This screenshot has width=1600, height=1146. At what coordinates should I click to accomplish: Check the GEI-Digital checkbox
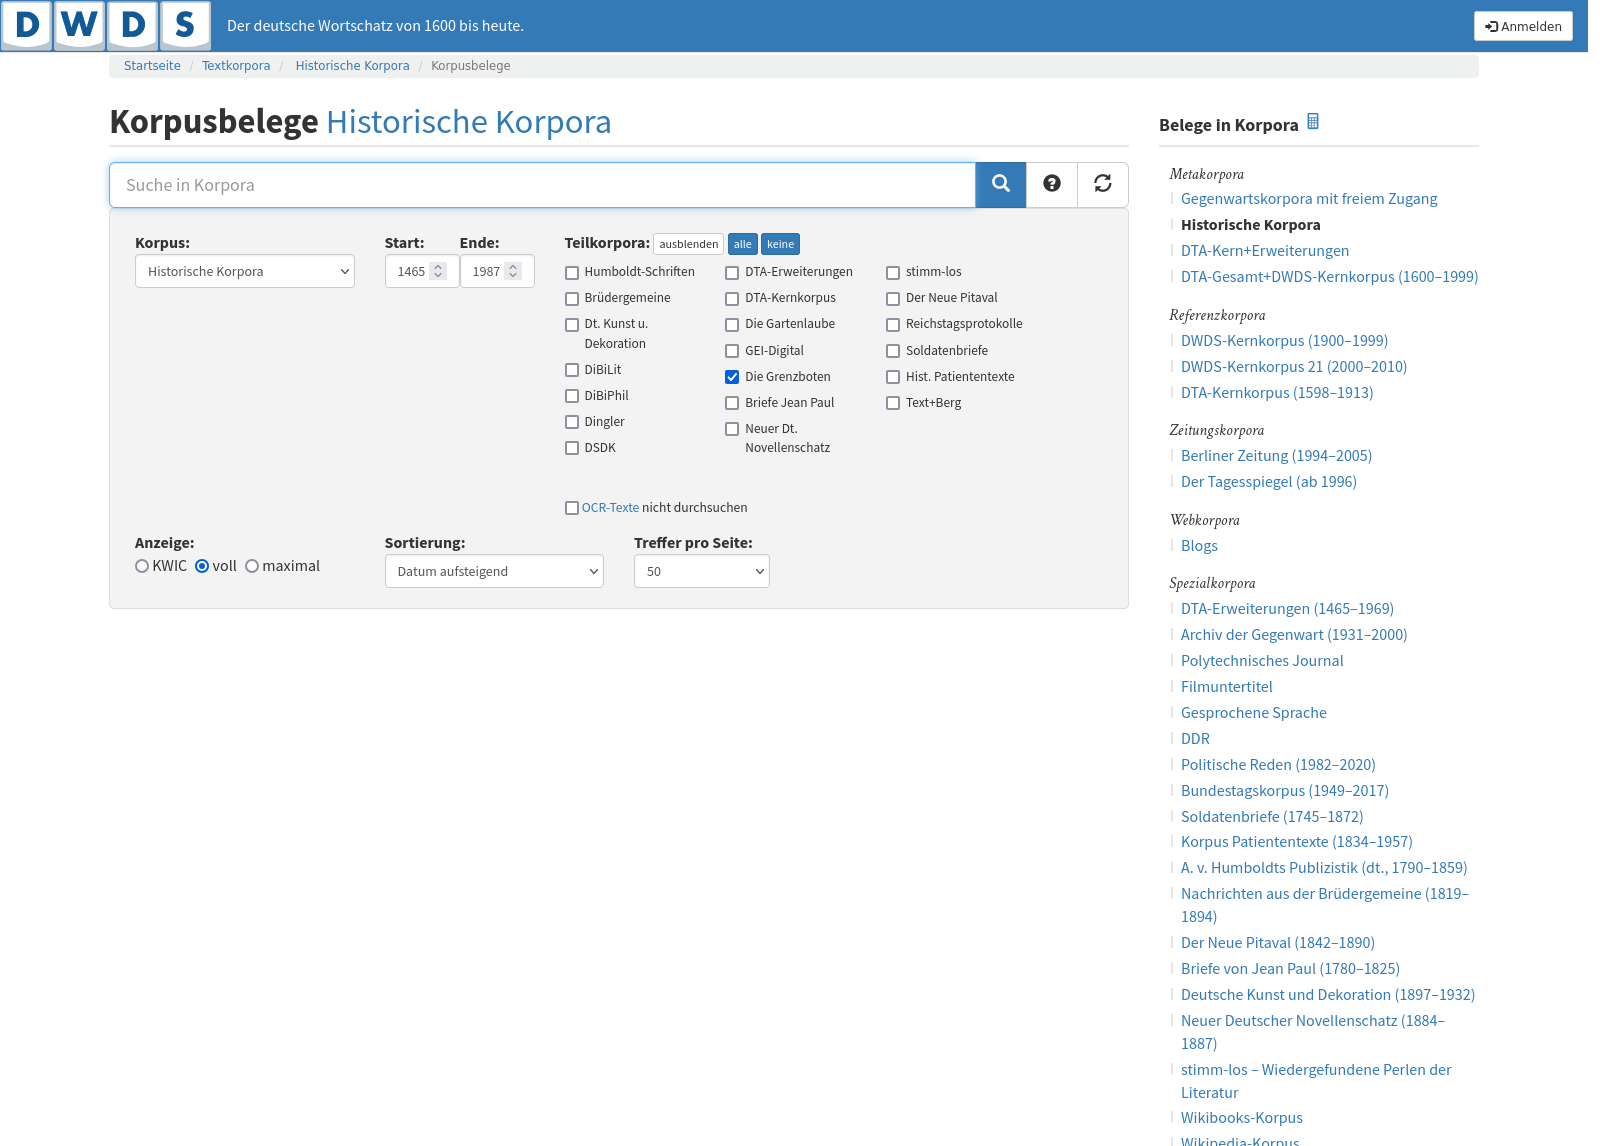point(732,352)
